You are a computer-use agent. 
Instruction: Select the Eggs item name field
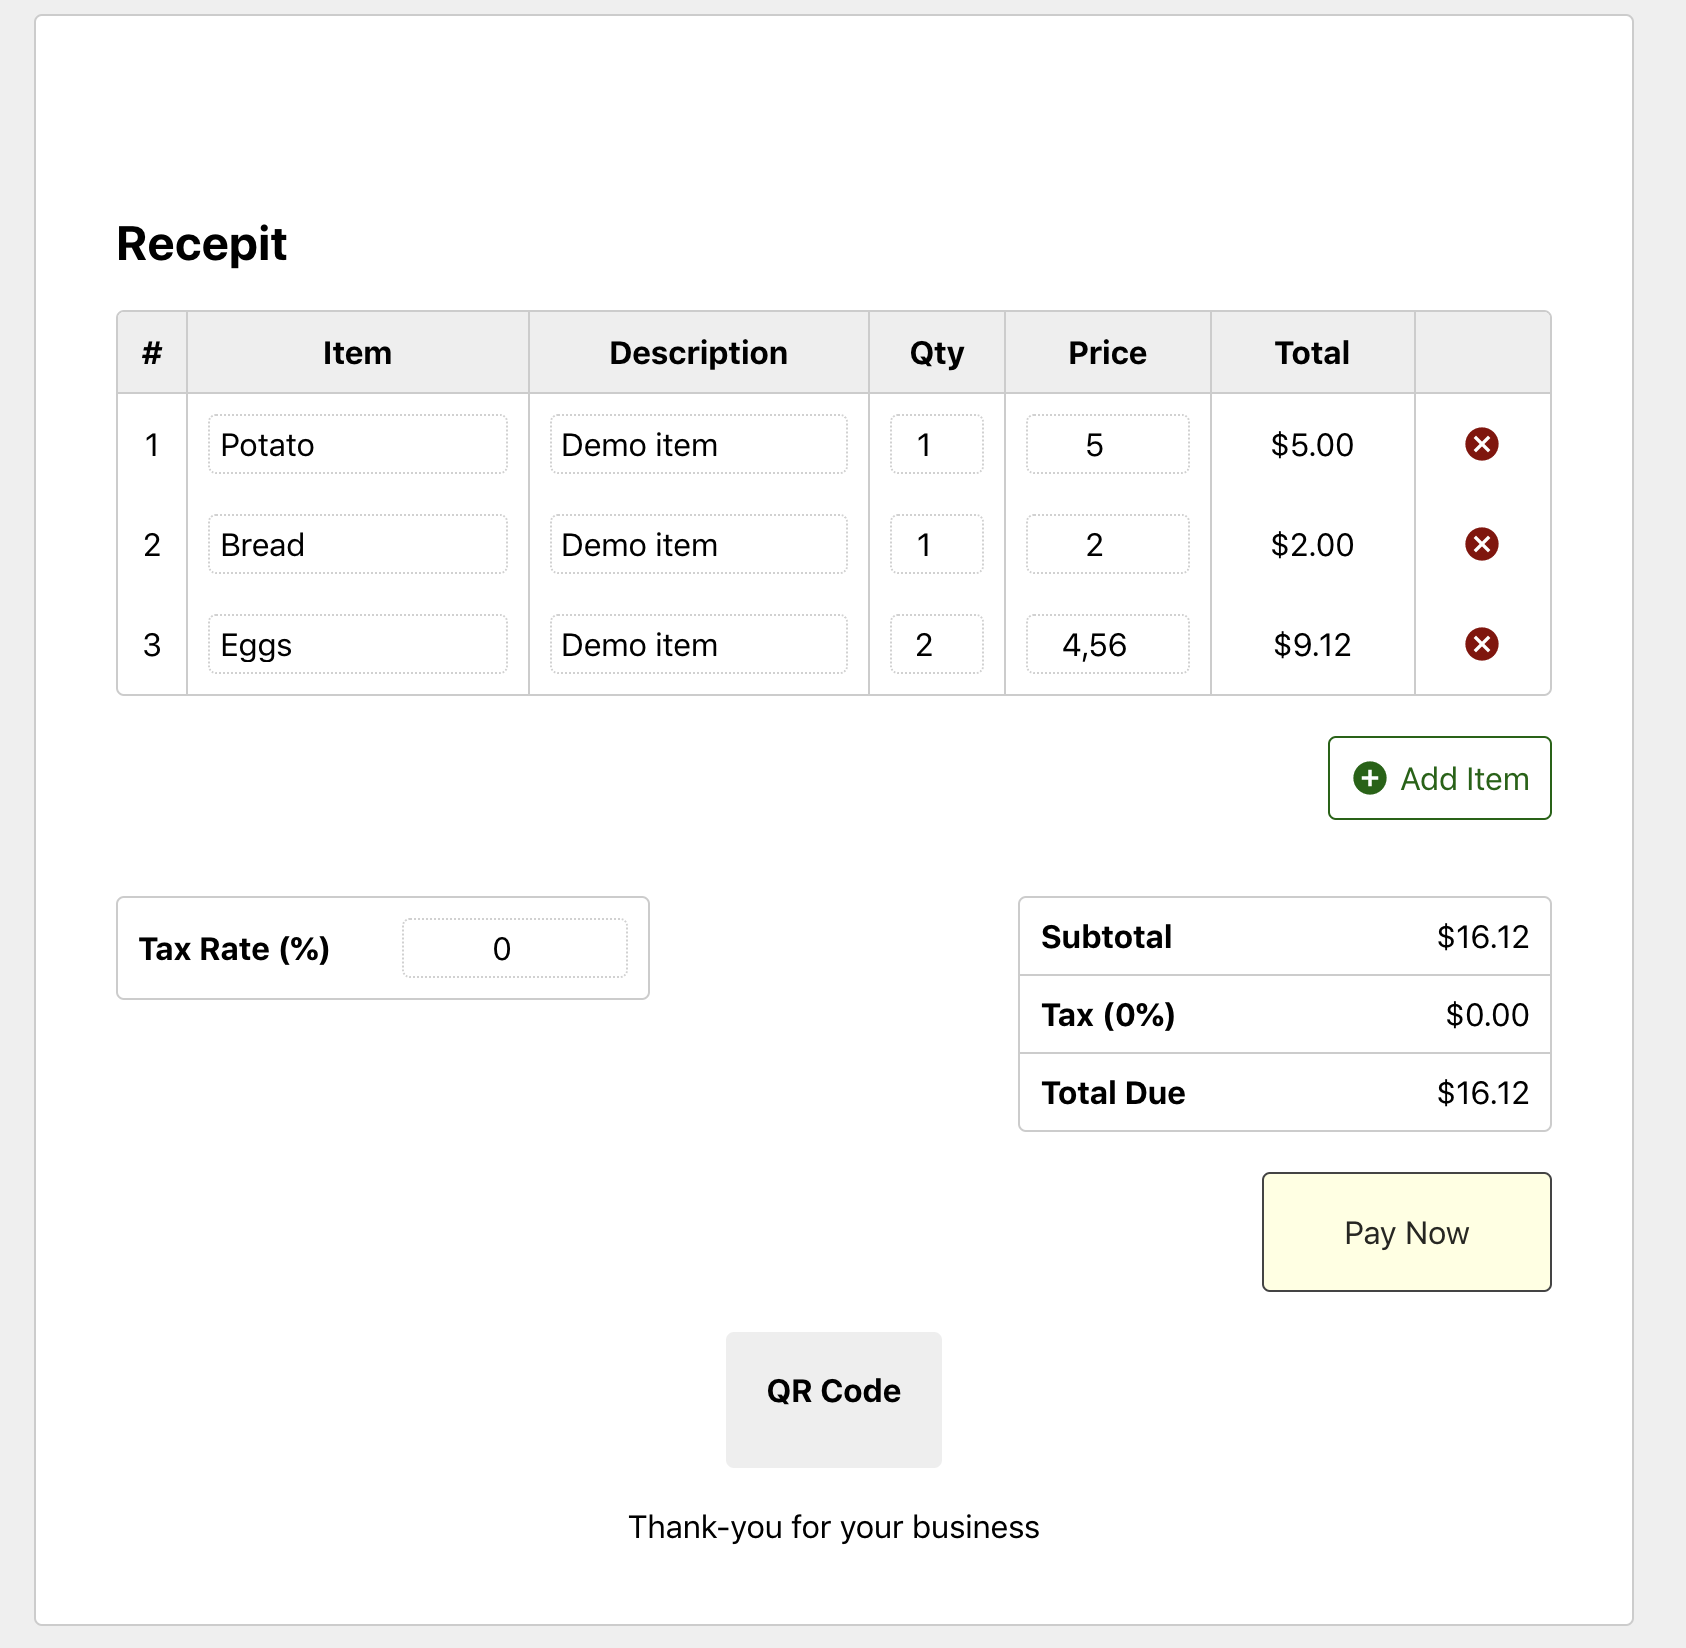tap(357, 644)
